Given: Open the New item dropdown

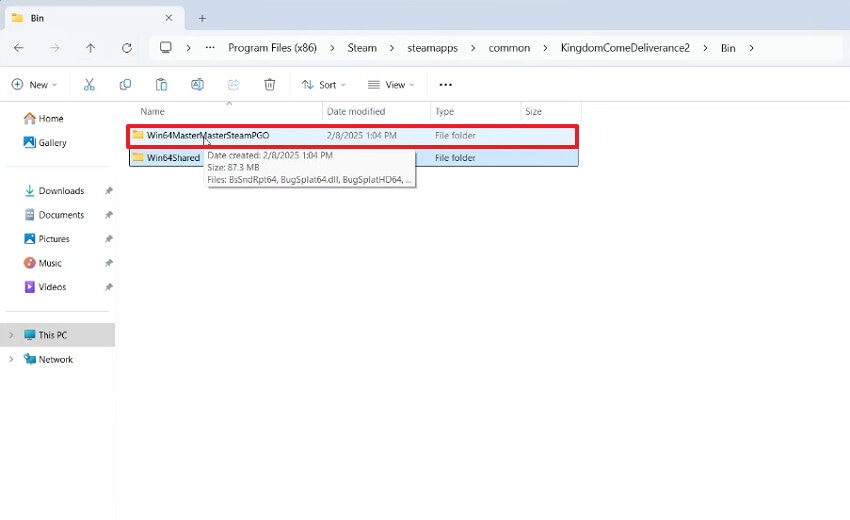Looking at the screenshot, I should point(34,85).
